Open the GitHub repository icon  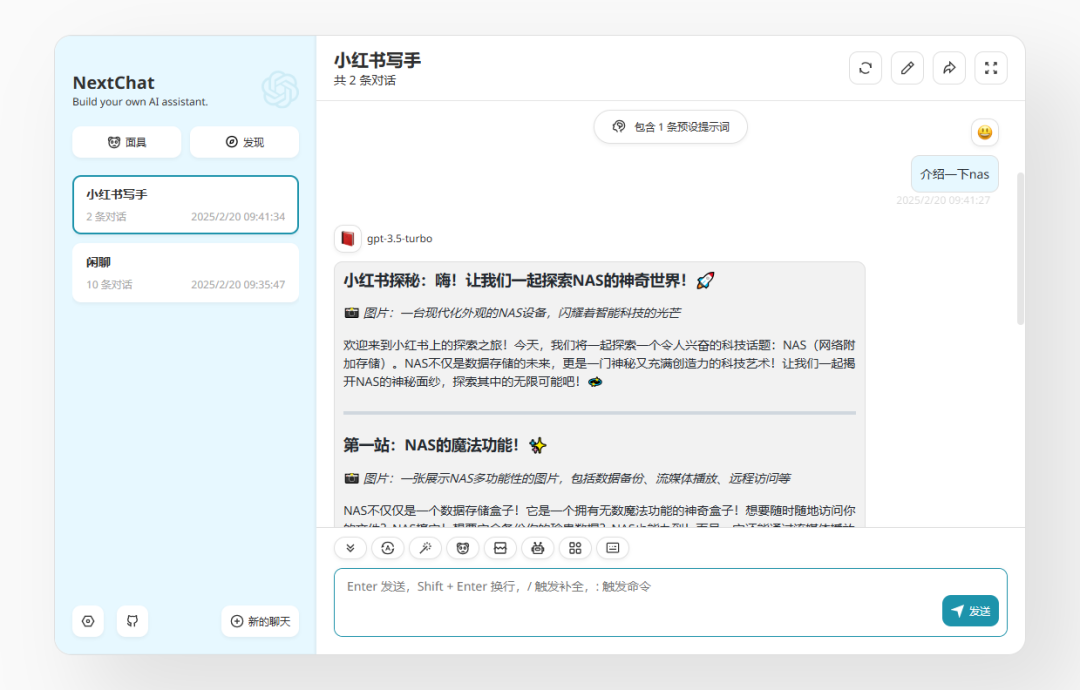coord(132,621)
